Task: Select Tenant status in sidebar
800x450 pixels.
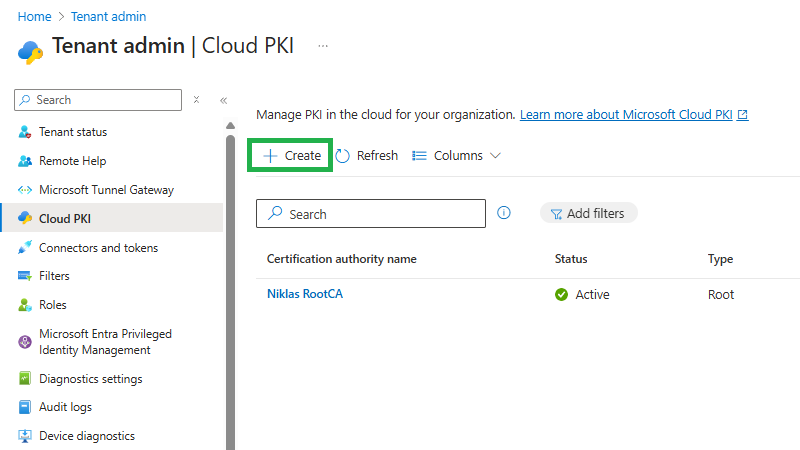Action: [73, 132]
